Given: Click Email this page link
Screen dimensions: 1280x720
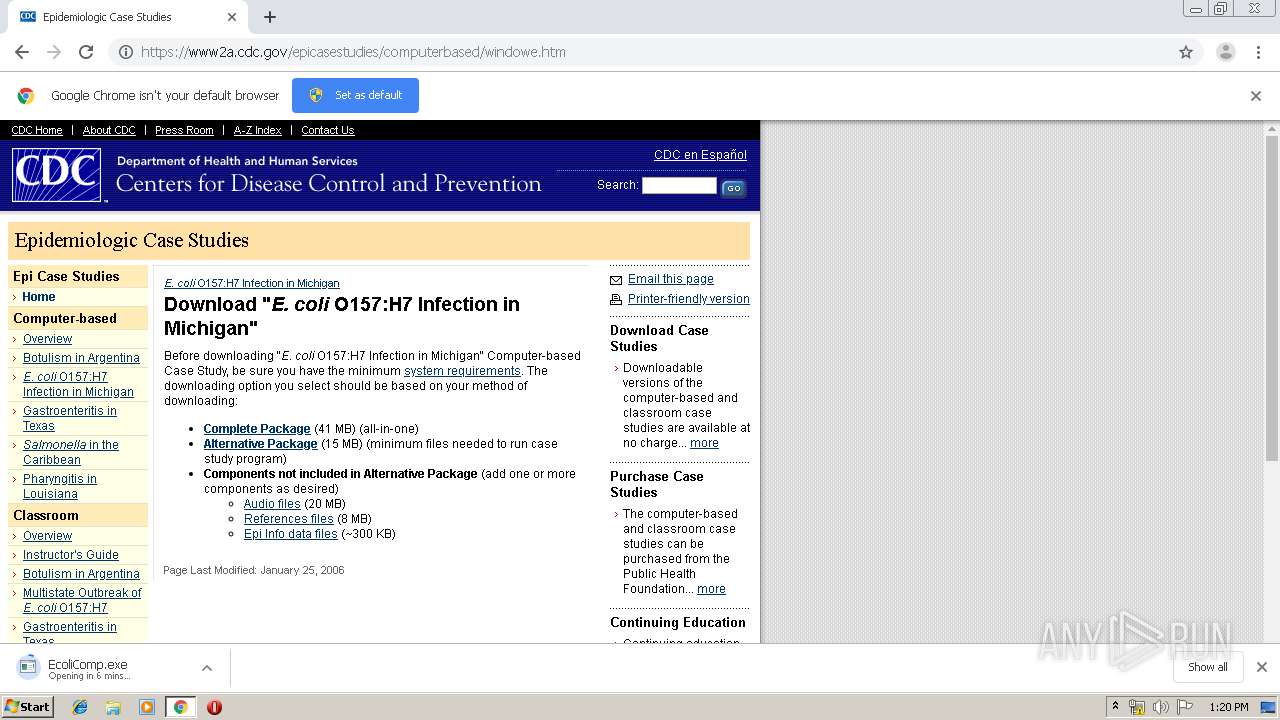Looking at the screenshot, I should (x=671, y=279).
